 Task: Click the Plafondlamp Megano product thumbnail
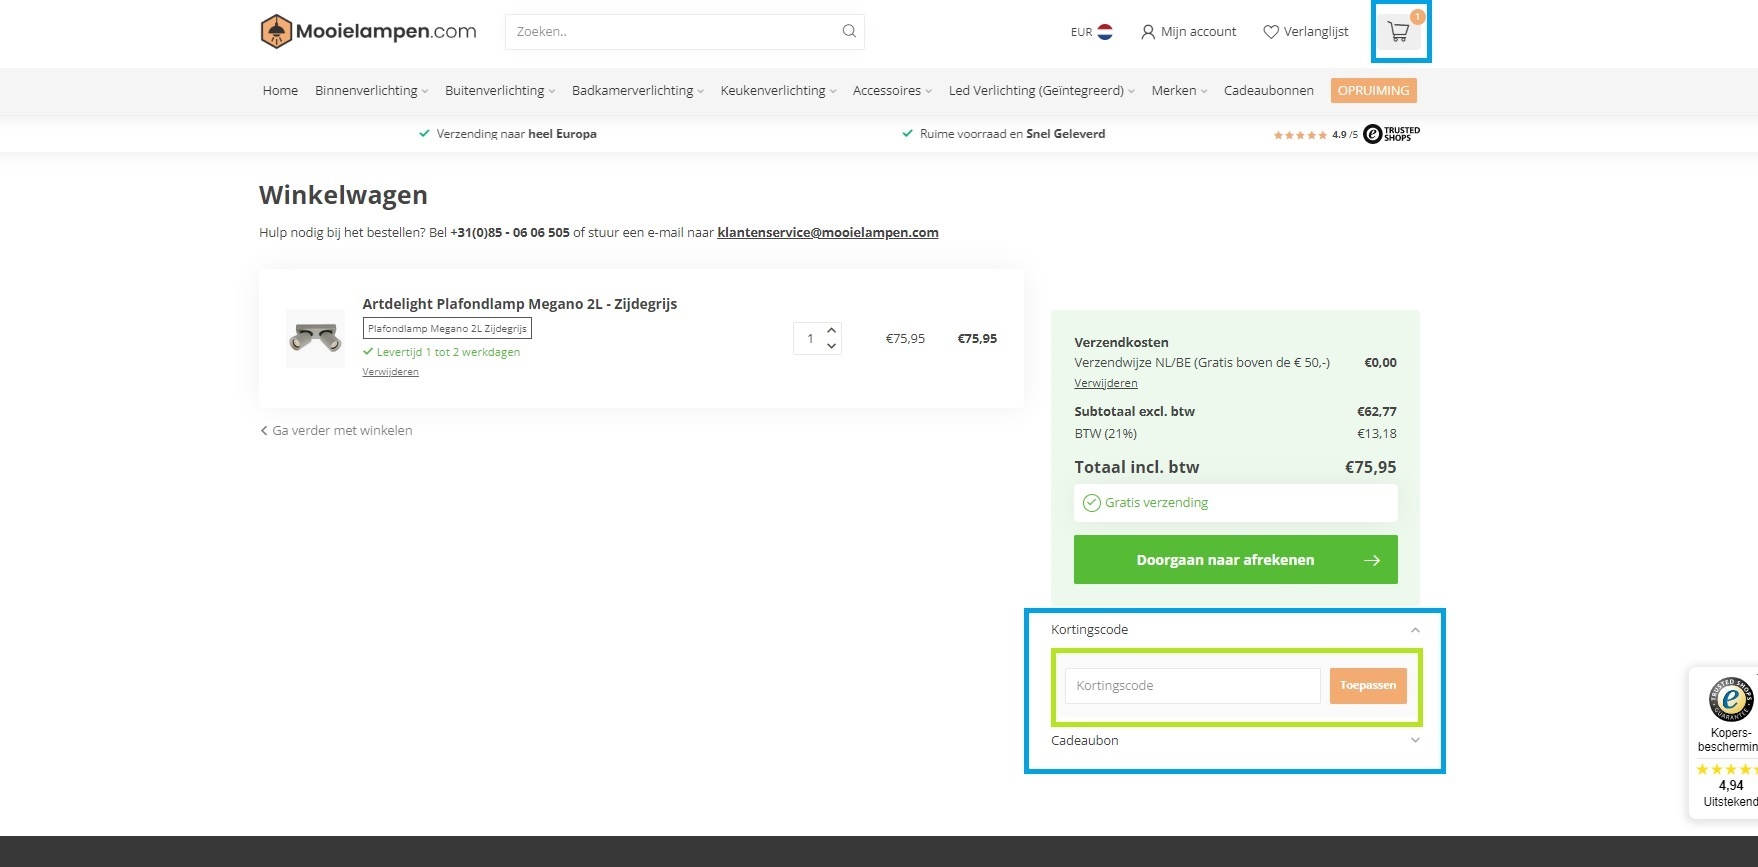coord(315,339)
